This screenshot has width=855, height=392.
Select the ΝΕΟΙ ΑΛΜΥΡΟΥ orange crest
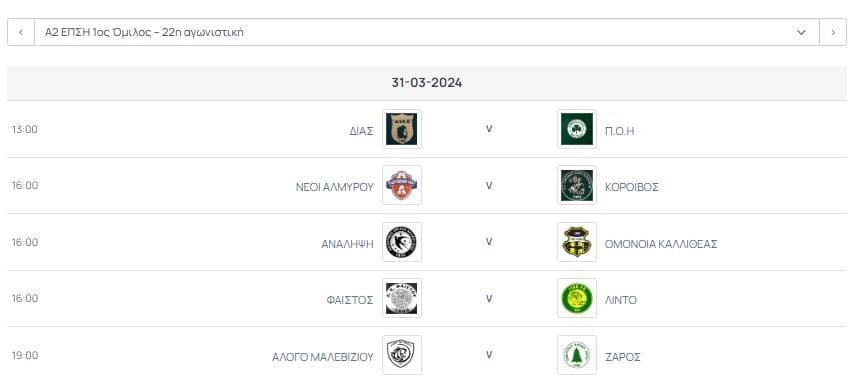(x=402, y=185)
